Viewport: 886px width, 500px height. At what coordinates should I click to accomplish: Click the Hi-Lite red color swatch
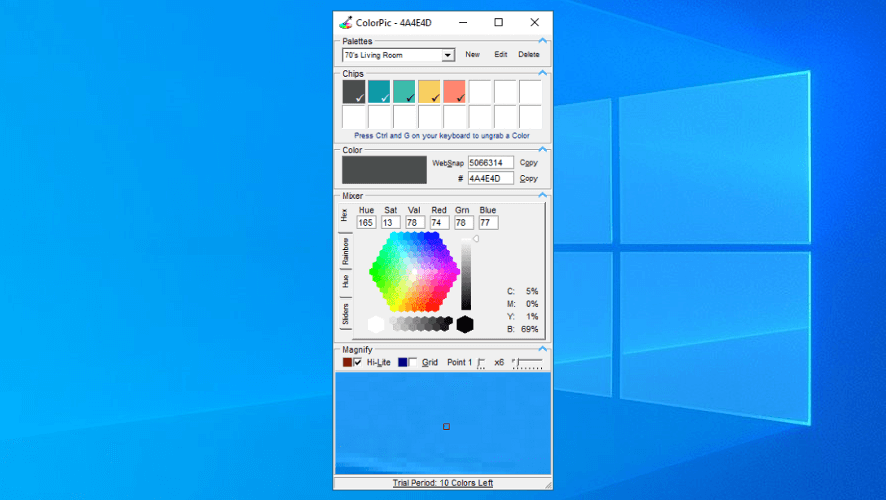click(x=348, y=362)
